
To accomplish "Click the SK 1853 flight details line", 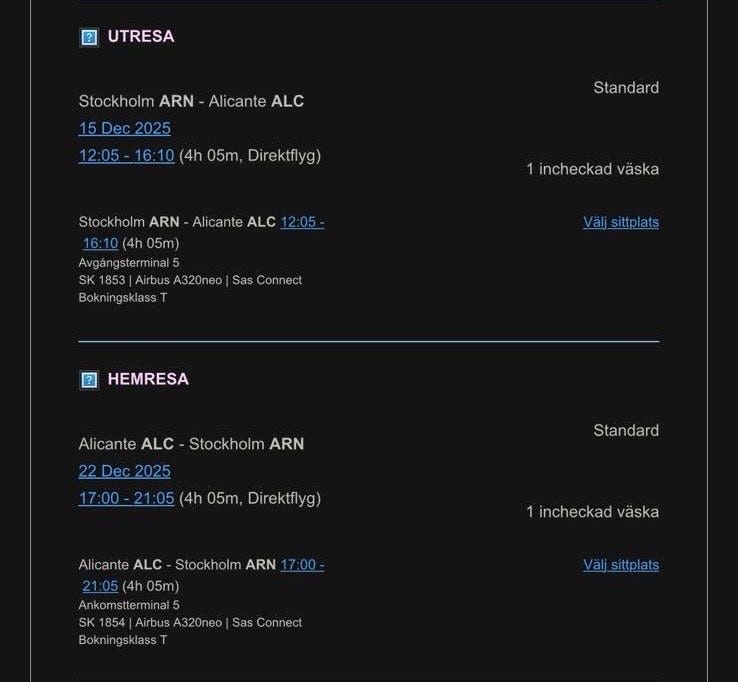I will (x=190, y=280).
